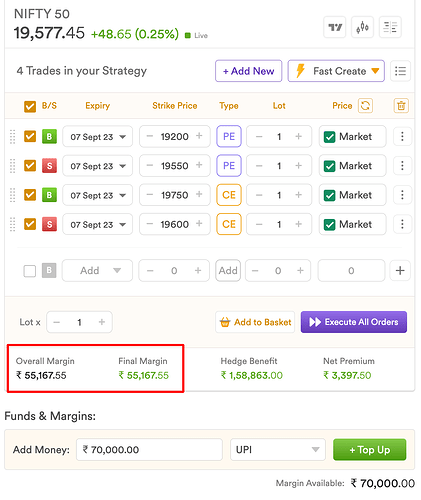The image size is (421, 500).
Task: Click the list view icon beside Fast Create
Action: [400, 71]
